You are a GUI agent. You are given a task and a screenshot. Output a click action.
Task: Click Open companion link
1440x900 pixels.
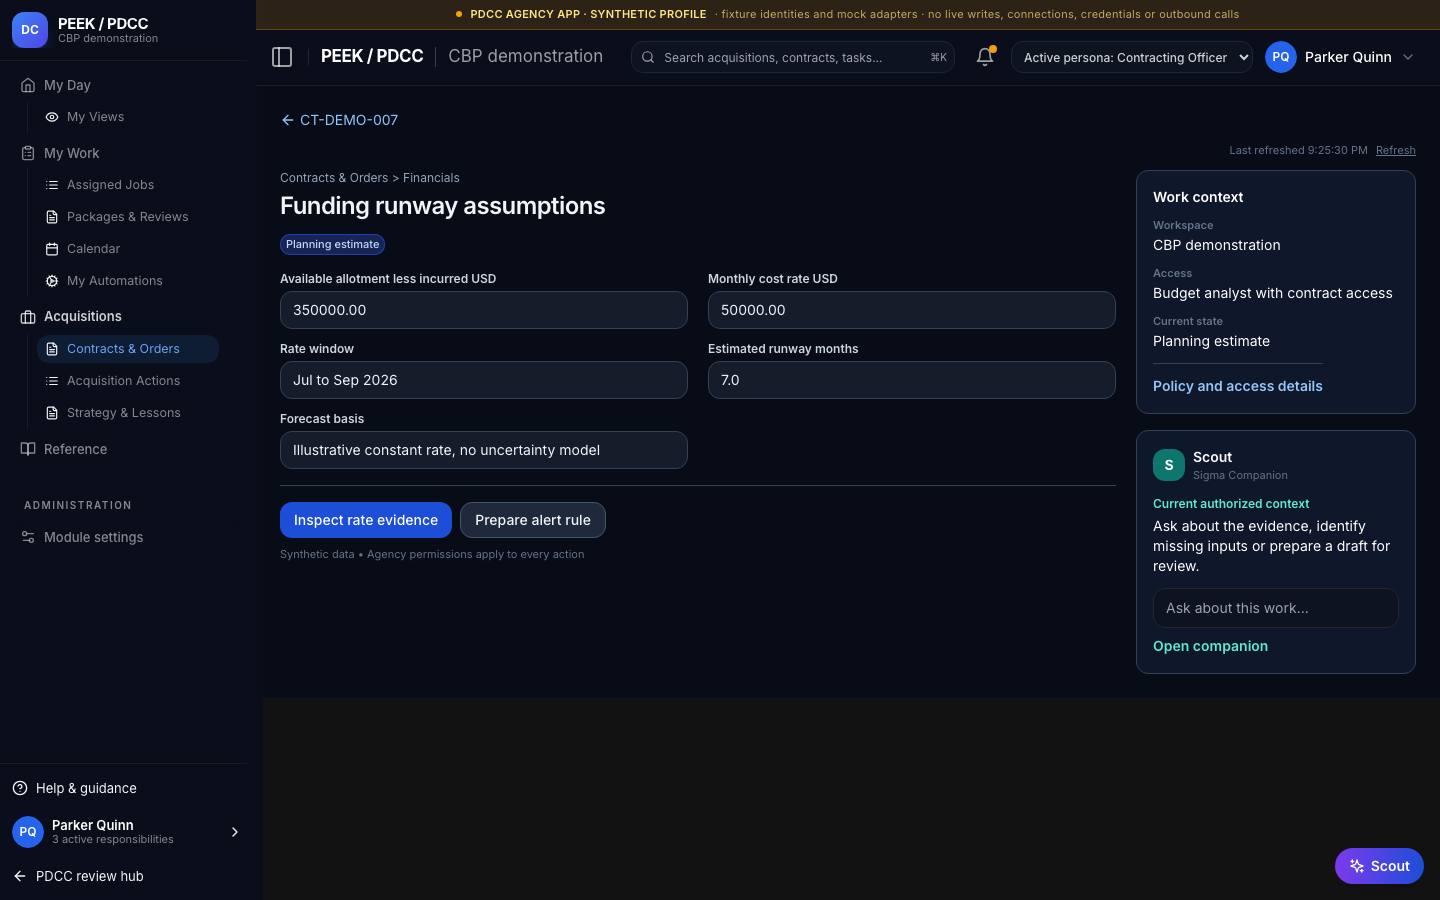pos(1210,646)
